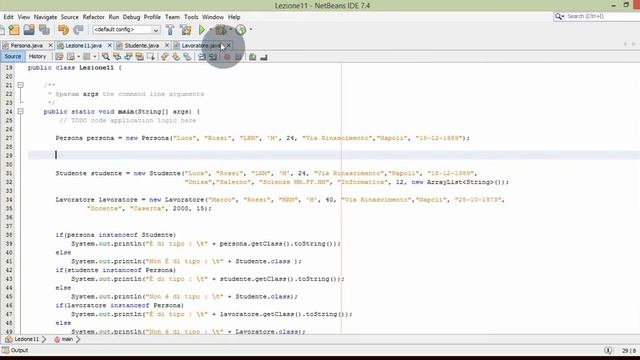Screen dimensions: 640x360
Task: Open the Window menu
Action: pos(213,17)
